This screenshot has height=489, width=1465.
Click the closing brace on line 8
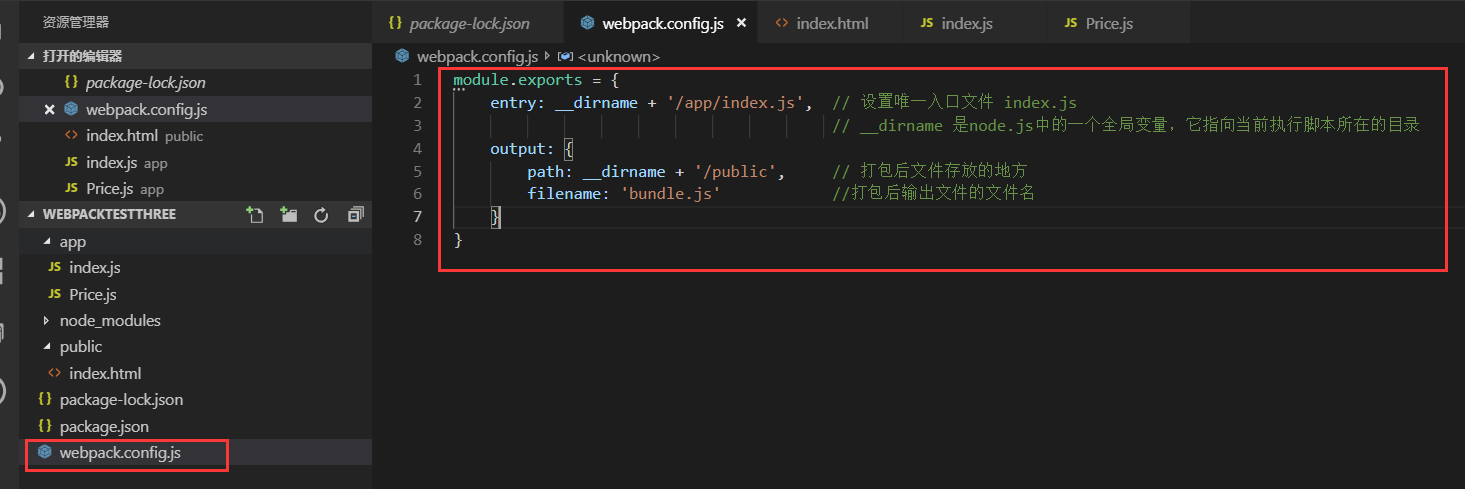click(458, 240)
